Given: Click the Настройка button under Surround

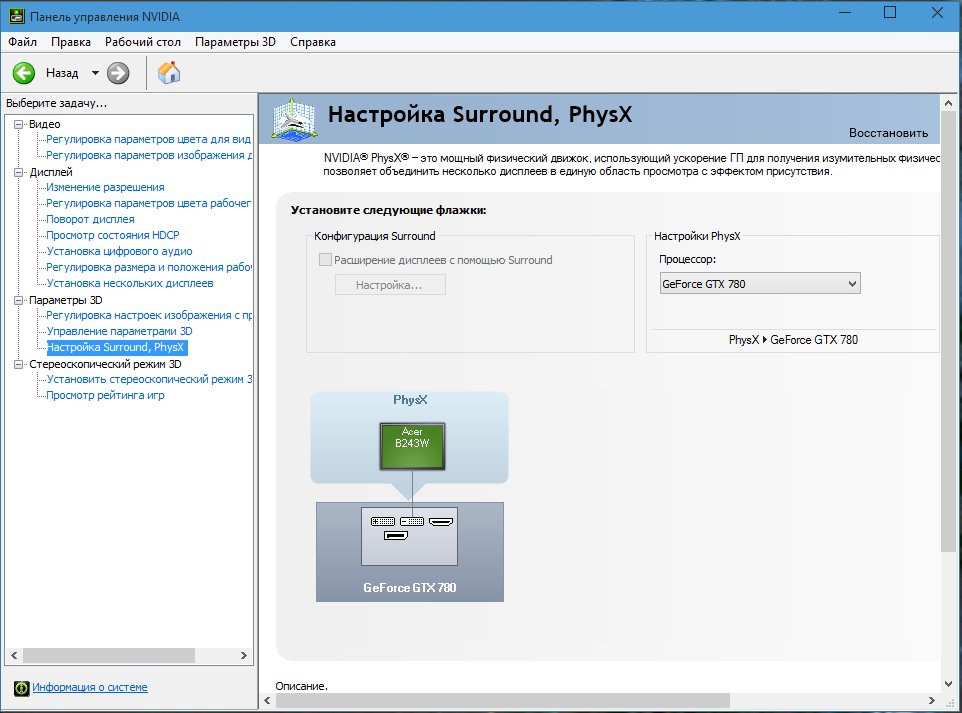Looking at the screenshot, I should click(389, 285).
